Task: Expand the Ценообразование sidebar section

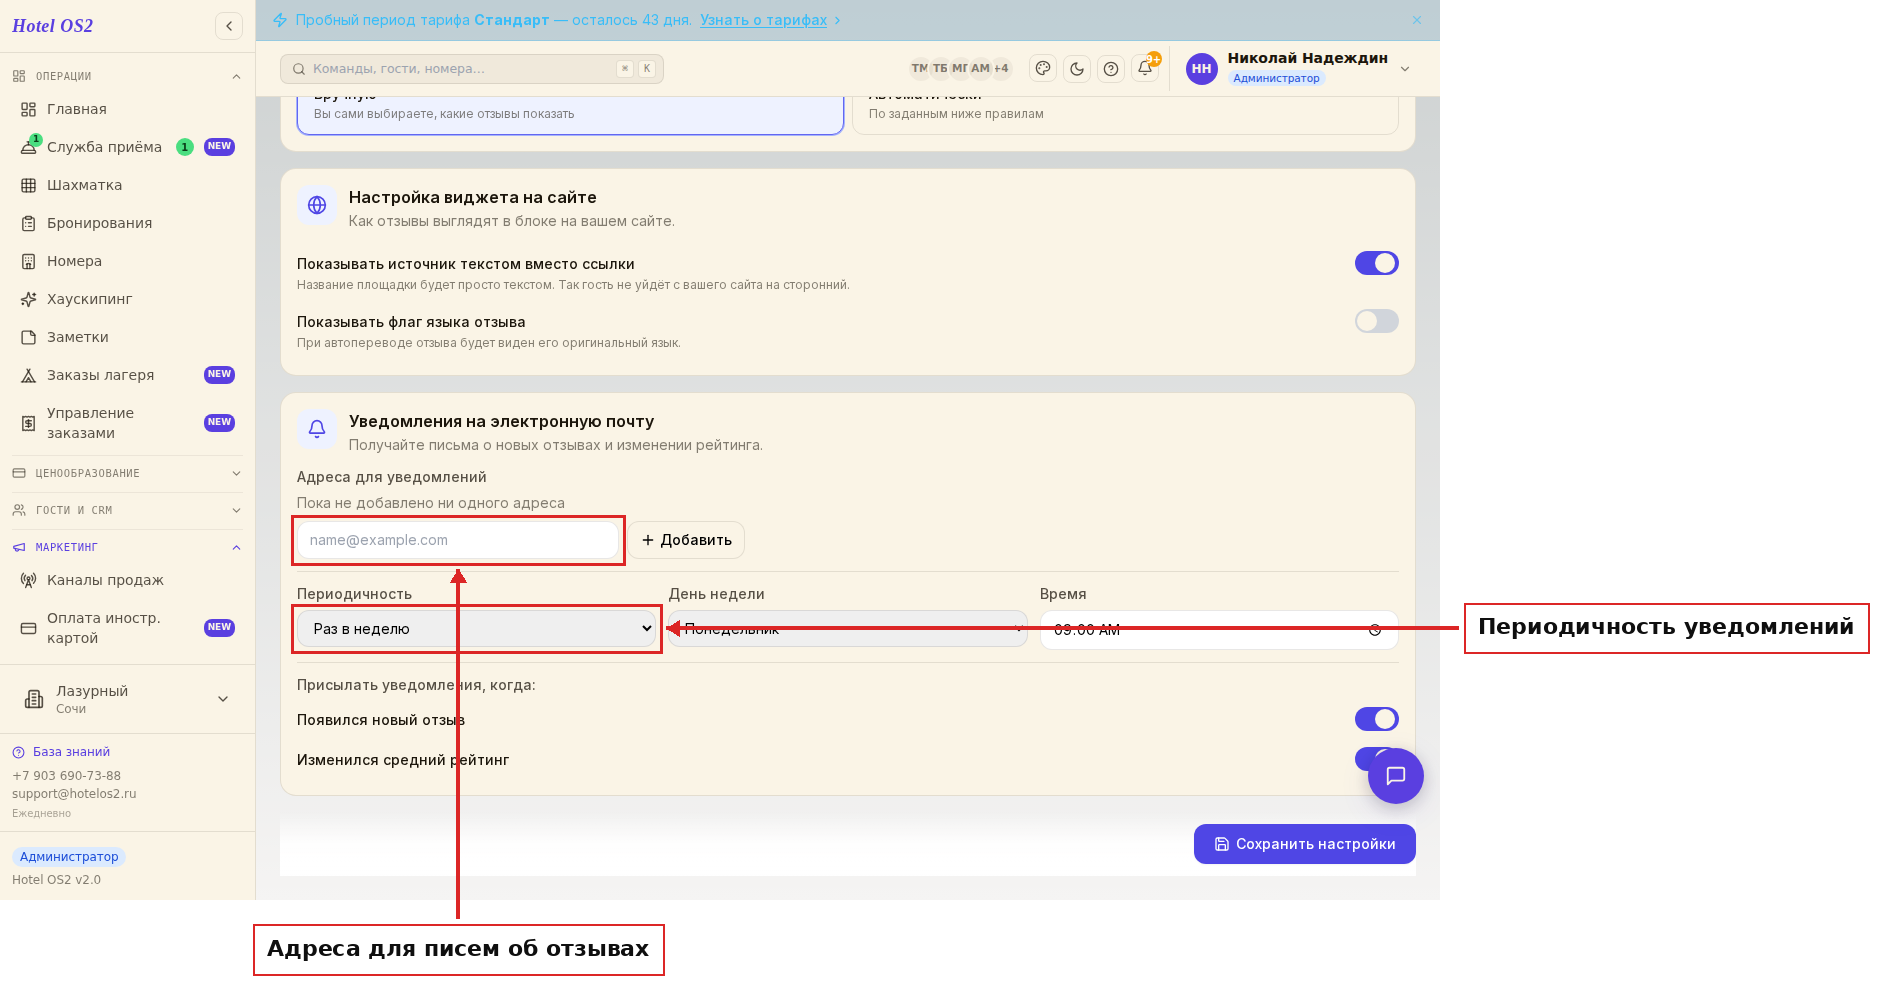Action: point(127,473)
